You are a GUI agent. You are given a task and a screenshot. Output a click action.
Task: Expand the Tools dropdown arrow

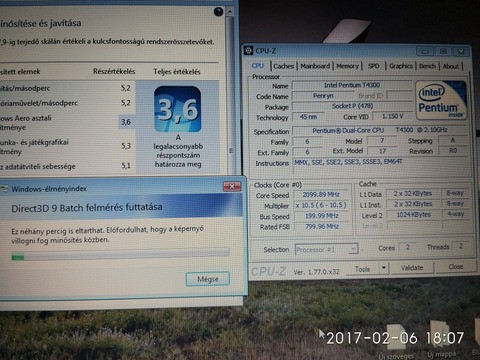pyautogui.click(x=384, y=268)
